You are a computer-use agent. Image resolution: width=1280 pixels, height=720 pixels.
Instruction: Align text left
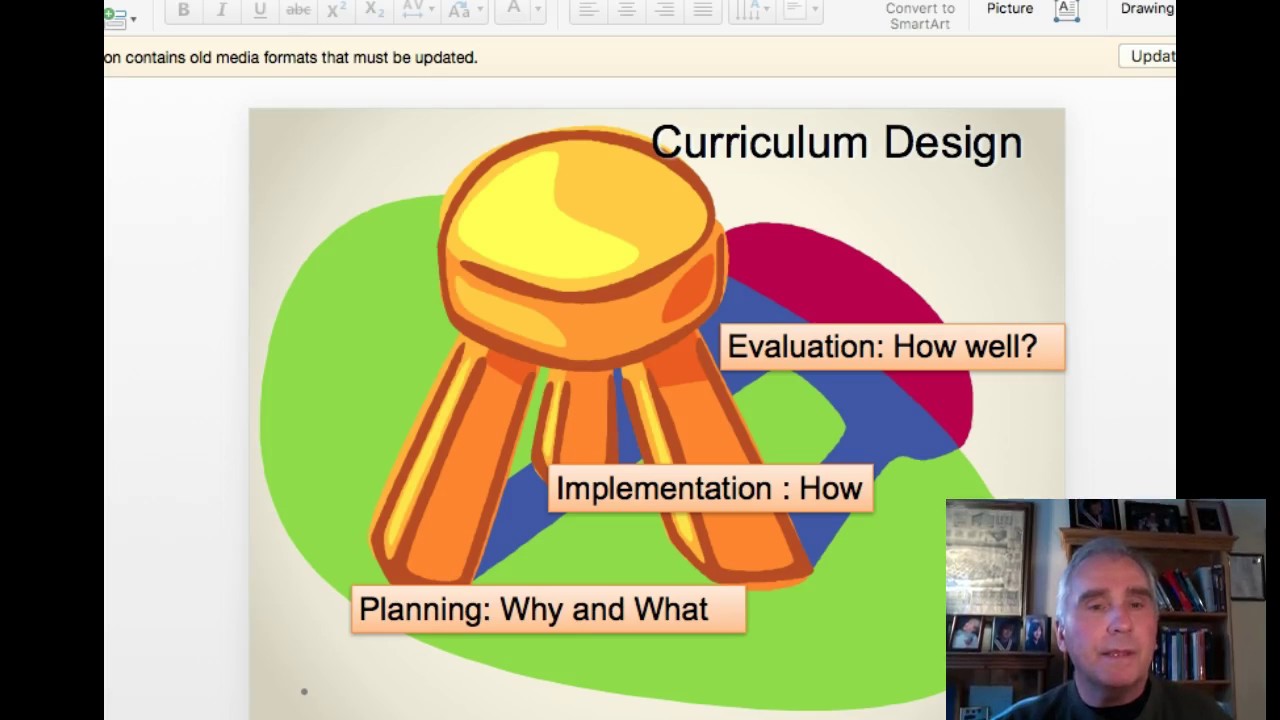click(x=588, y=10)
